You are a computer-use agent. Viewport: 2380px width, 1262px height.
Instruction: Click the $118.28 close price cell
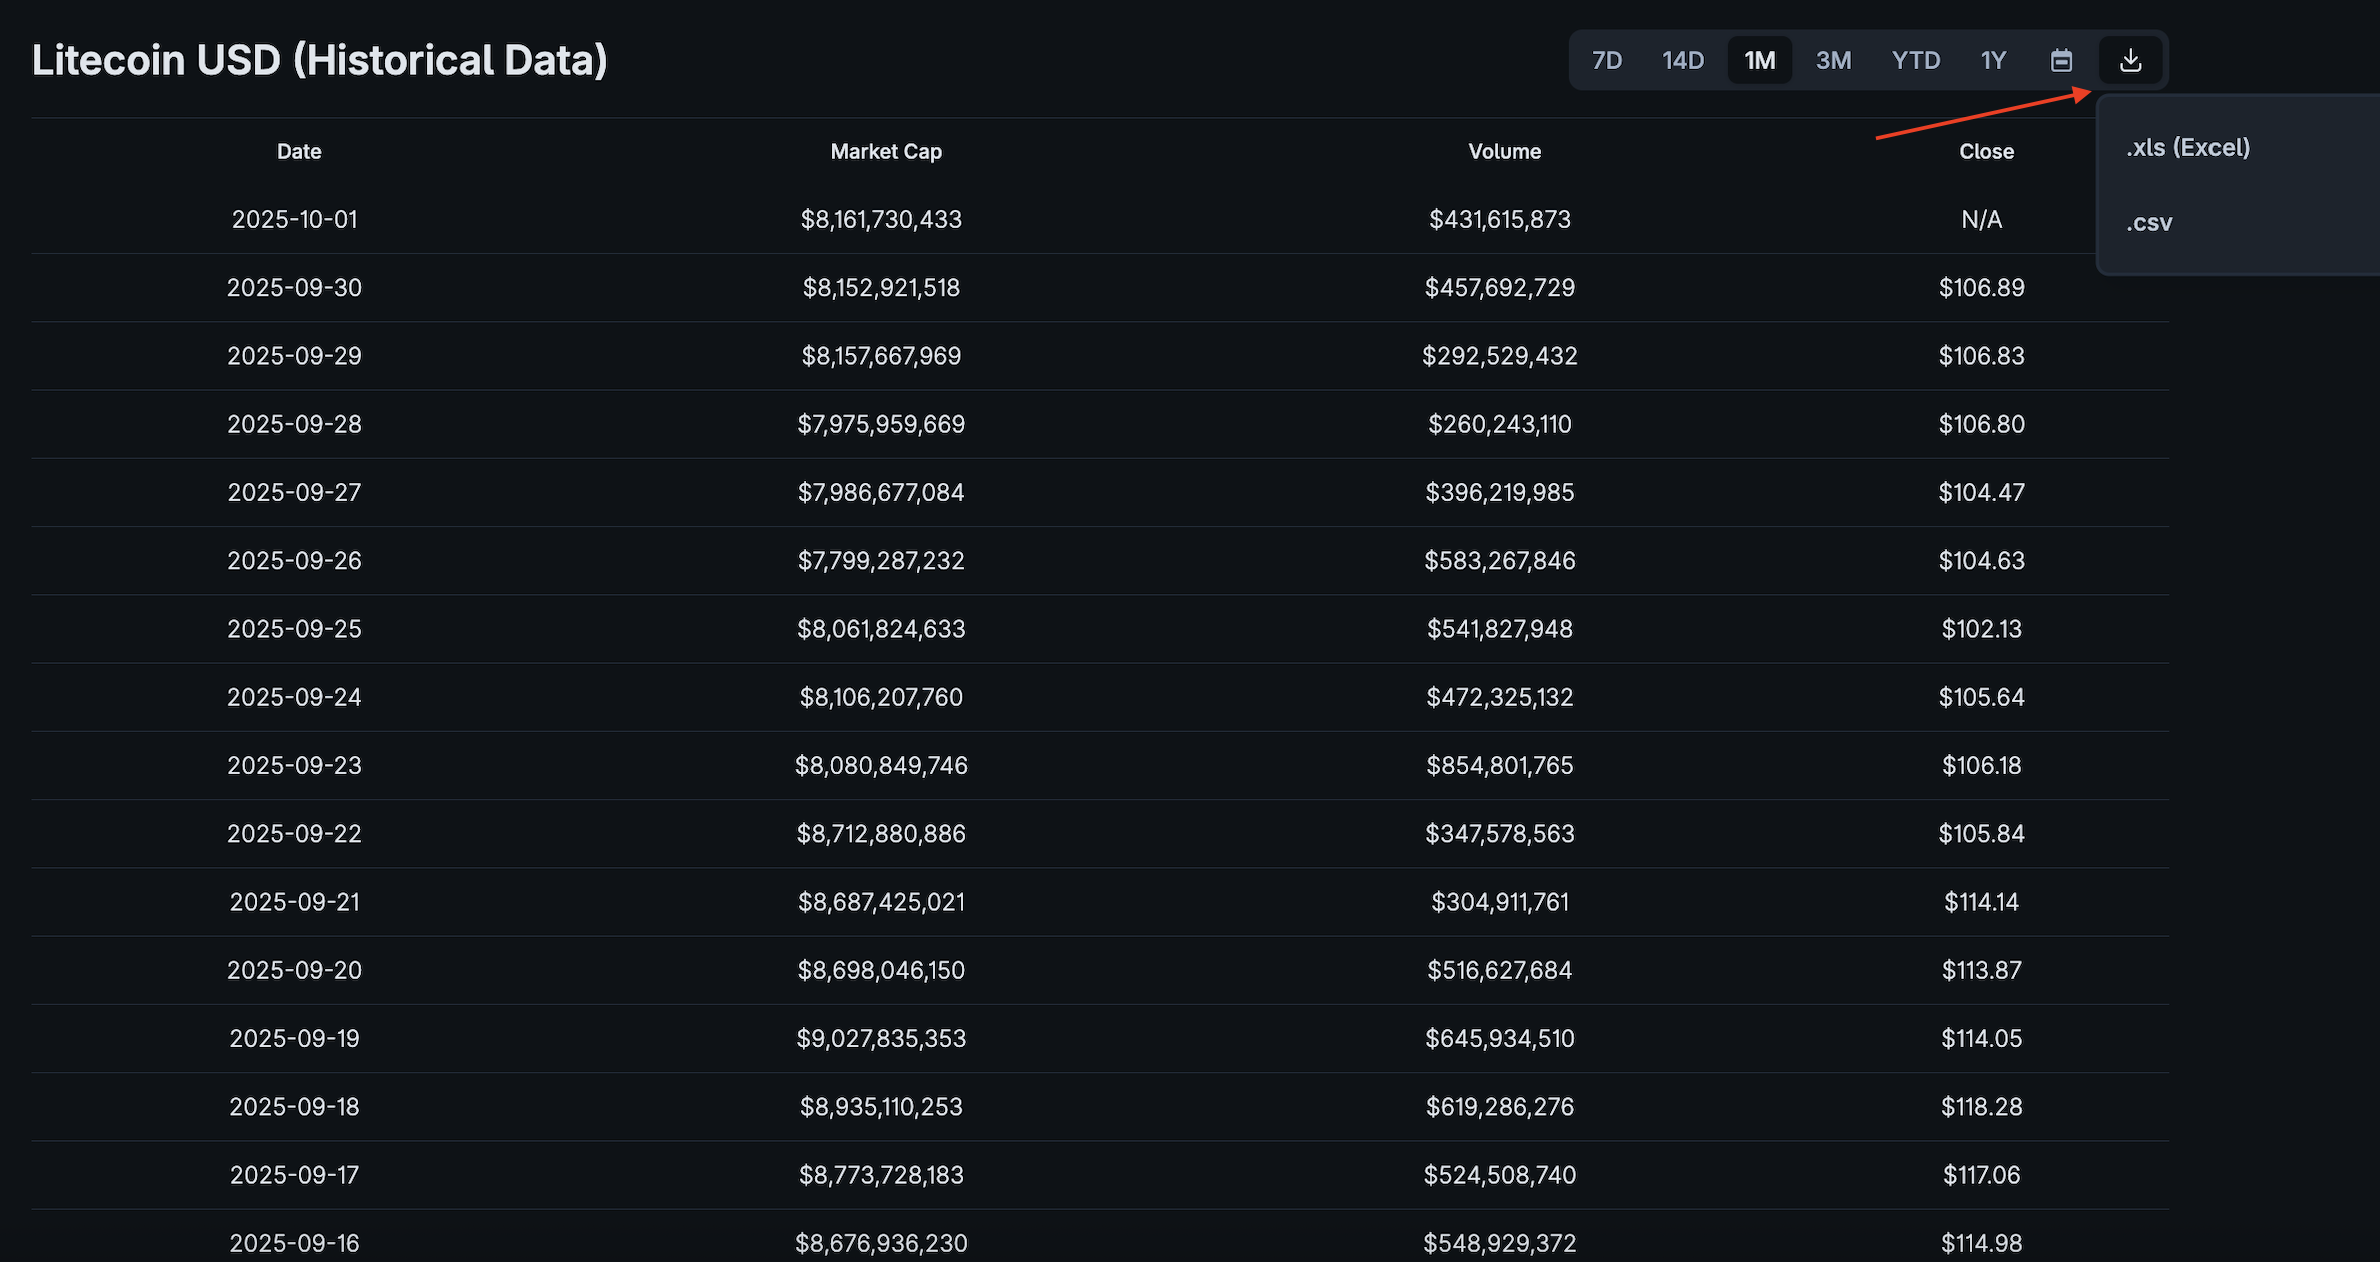(1981, 1106)
